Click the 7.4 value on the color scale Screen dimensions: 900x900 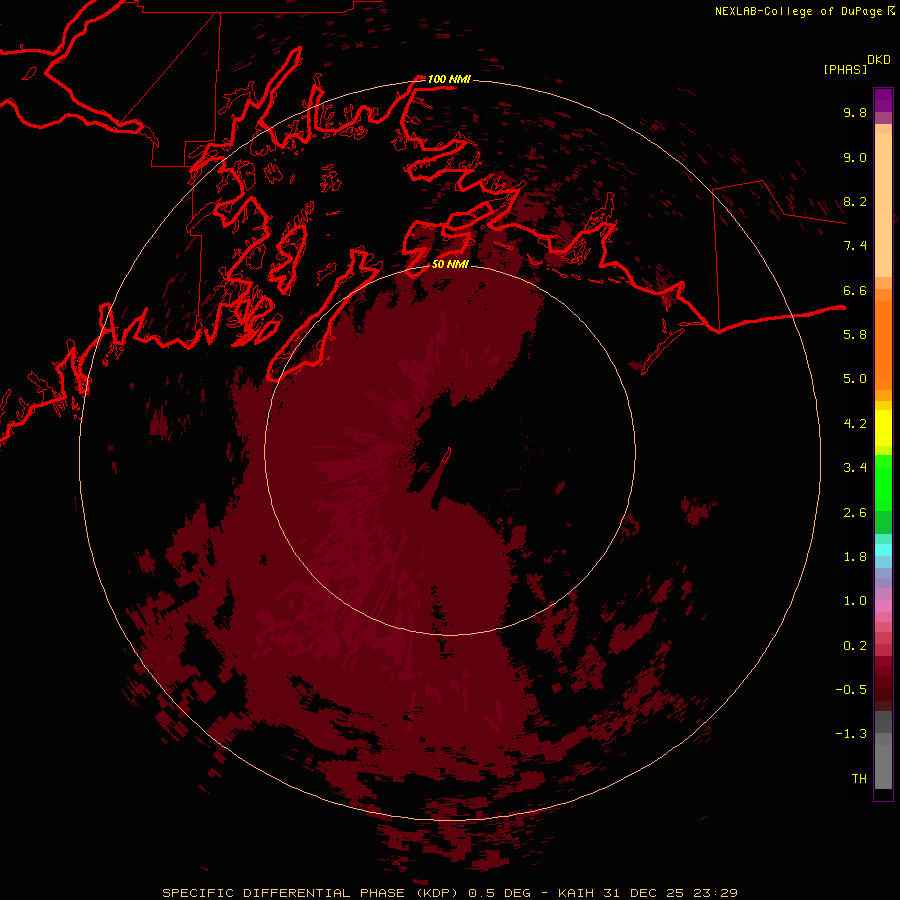point(855,246)
